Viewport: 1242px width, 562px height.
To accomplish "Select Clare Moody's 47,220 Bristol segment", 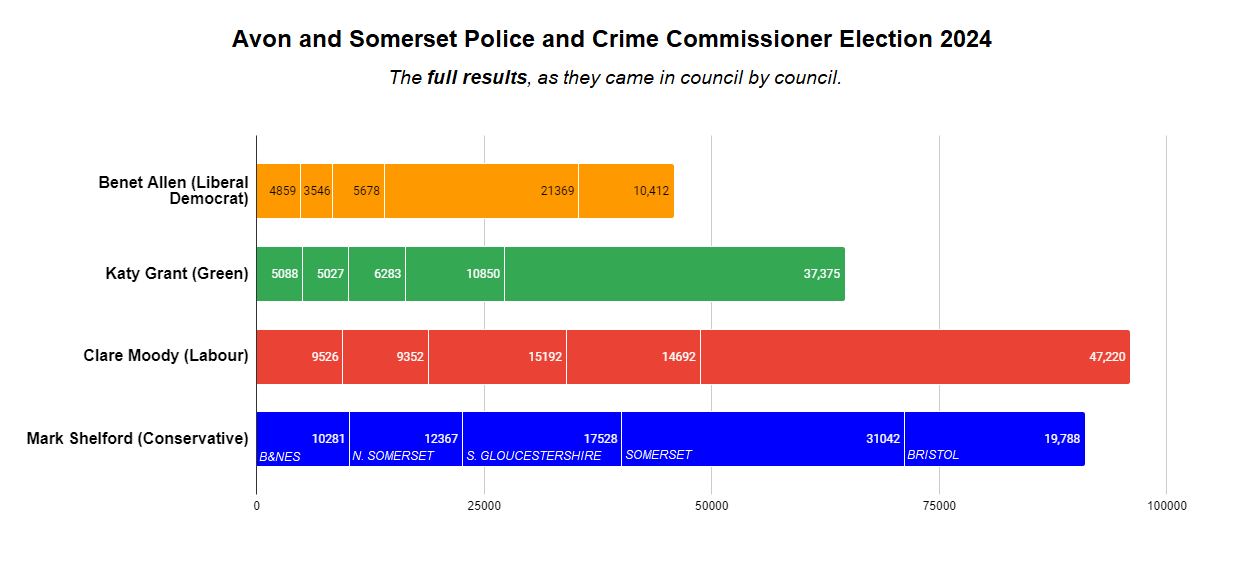I will (x=914, y=357).
